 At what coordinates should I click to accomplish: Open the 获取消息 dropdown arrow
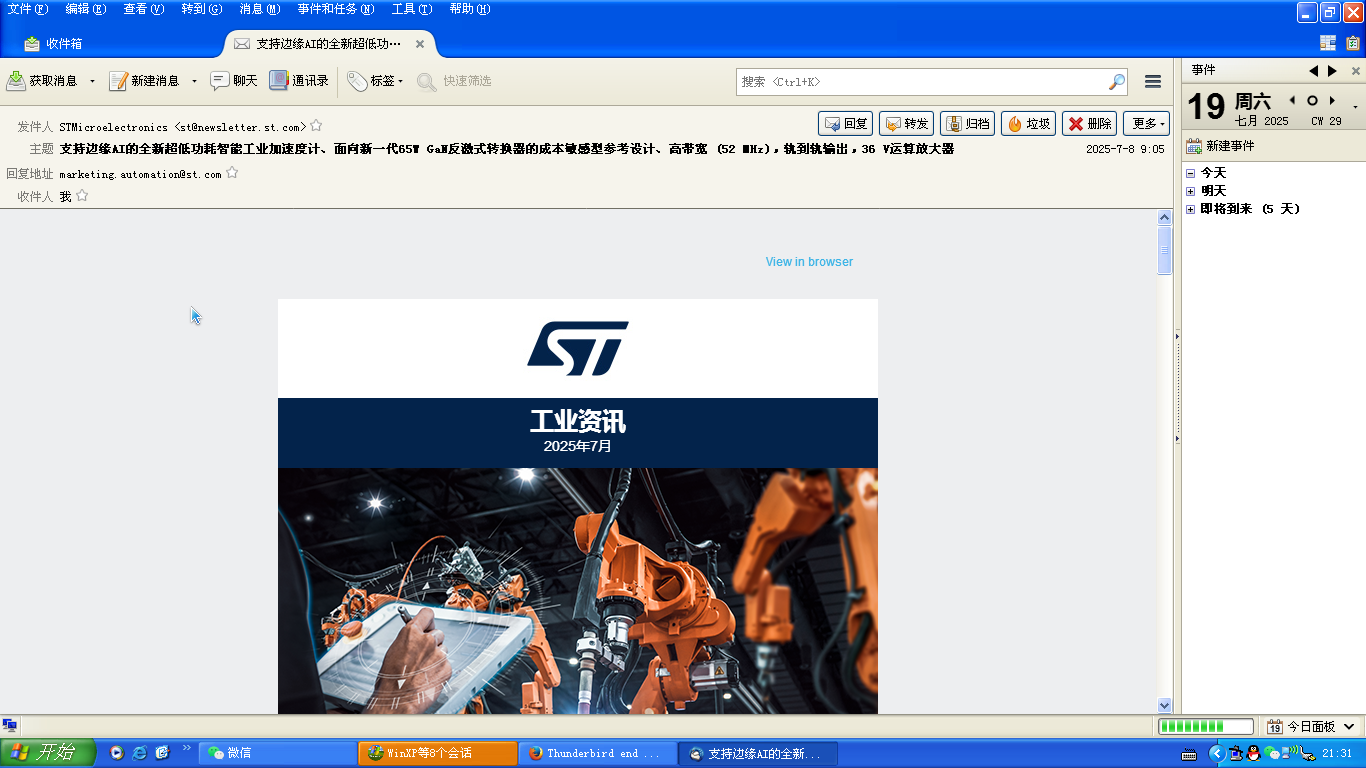(92, 81)
